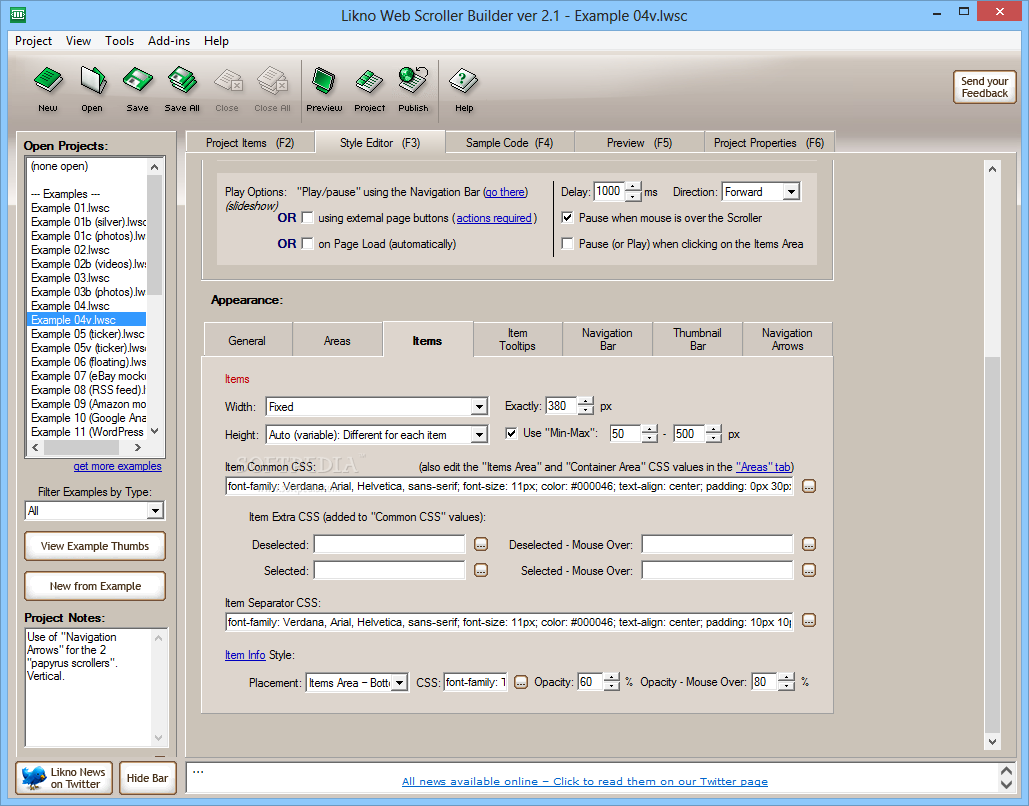
Task: Select the Navigation Arrows tab
Action: coord(787,339)
